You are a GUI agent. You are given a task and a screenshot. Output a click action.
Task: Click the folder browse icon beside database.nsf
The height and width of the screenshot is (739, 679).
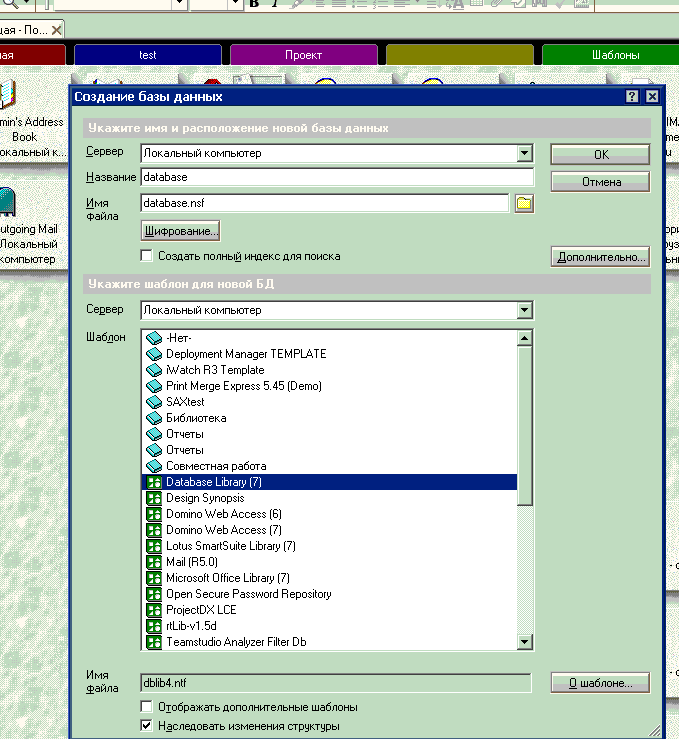(x=523, y=204)
